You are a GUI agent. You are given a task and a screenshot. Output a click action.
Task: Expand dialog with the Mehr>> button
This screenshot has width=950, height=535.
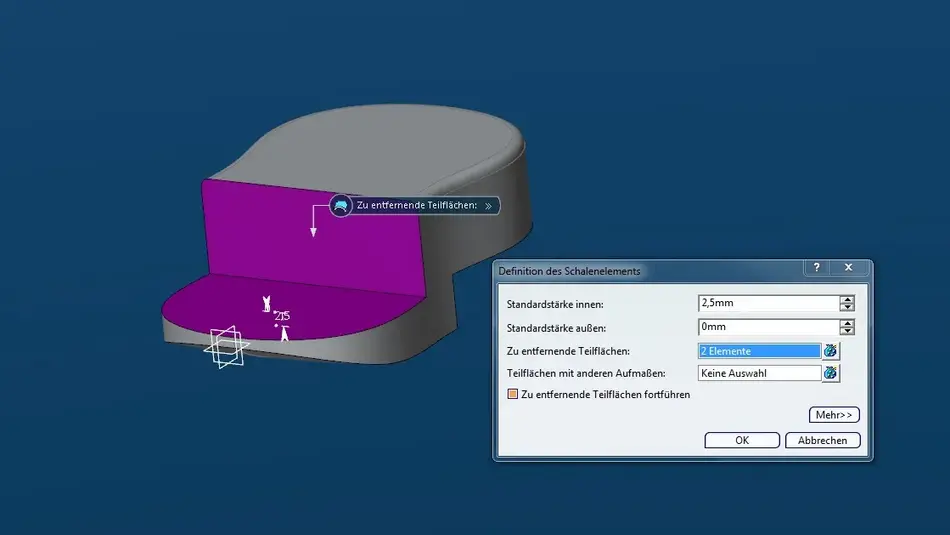(x=834, y=415)
